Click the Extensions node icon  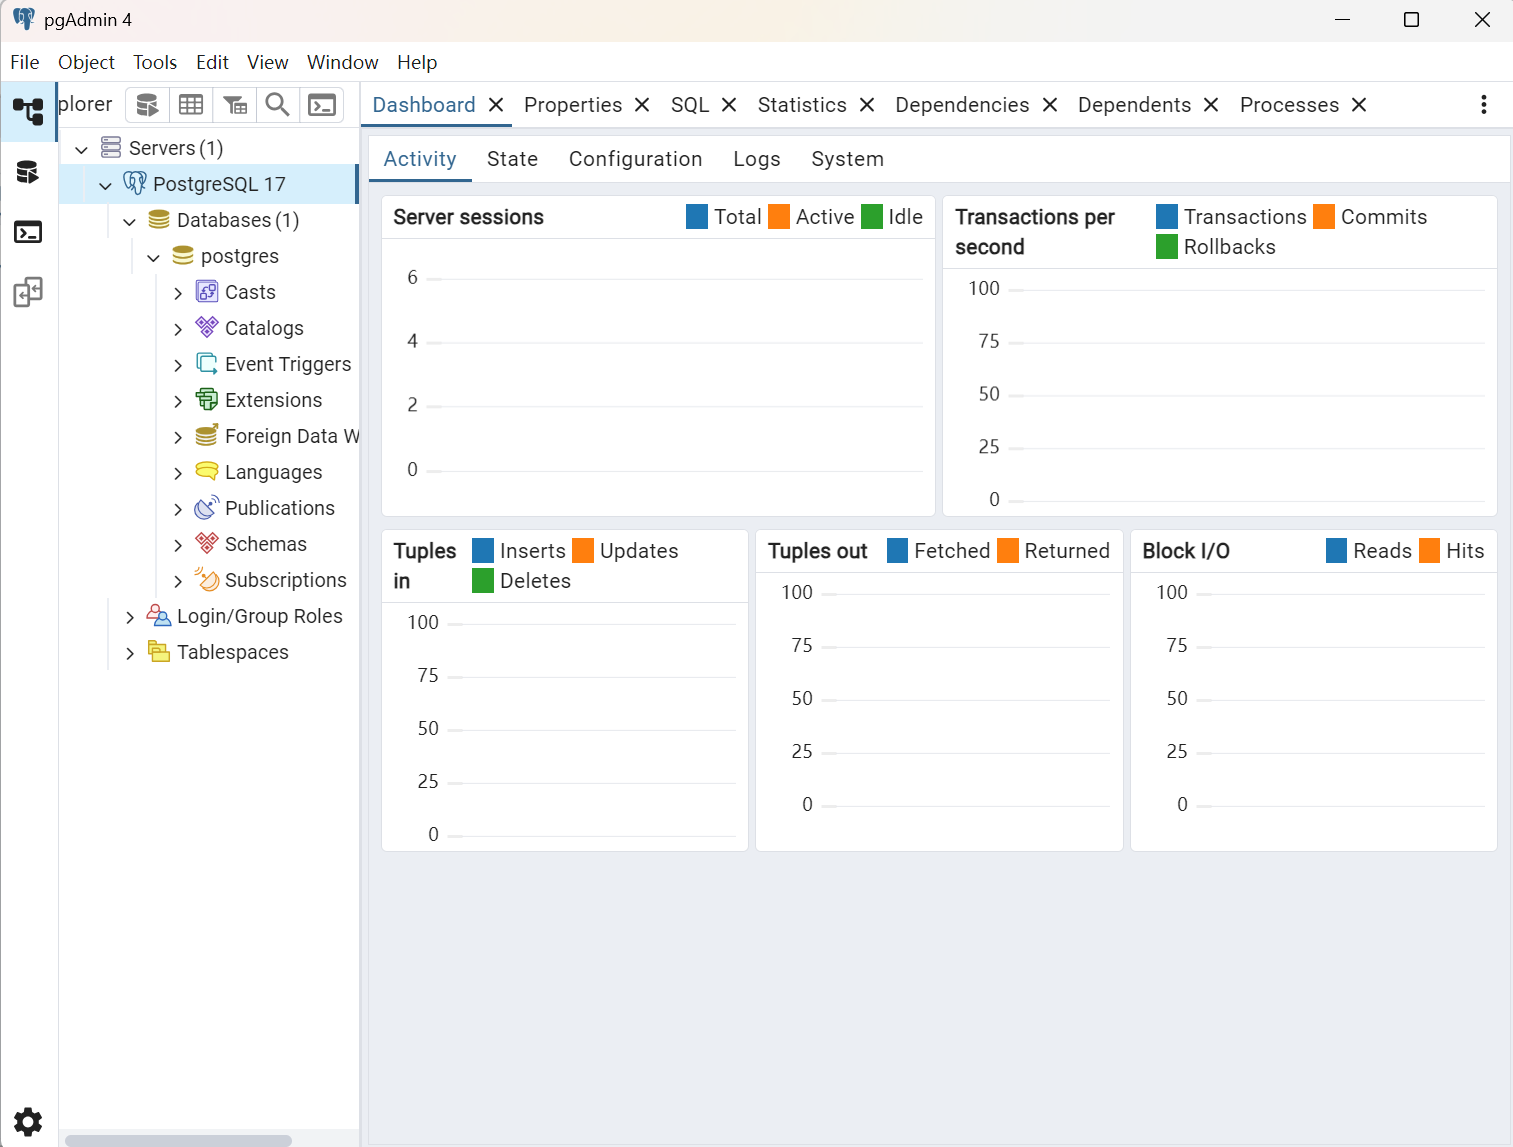pyautogui.click(x=207, y=399)
